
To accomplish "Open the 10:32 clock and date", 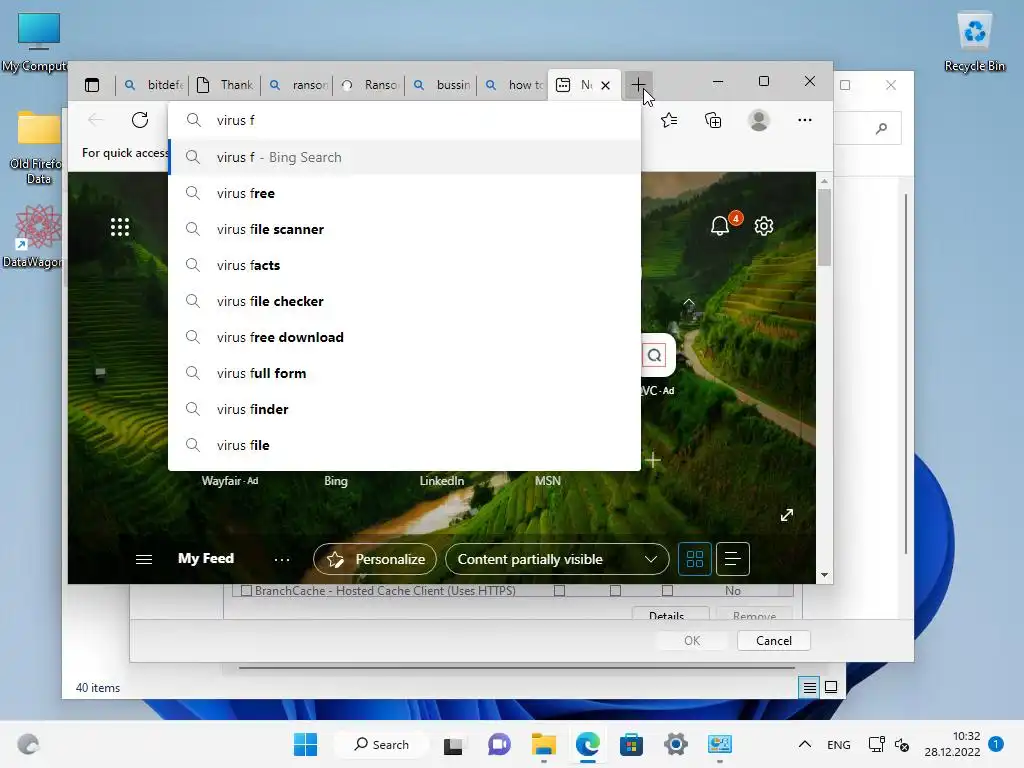I will coord(952,744).
